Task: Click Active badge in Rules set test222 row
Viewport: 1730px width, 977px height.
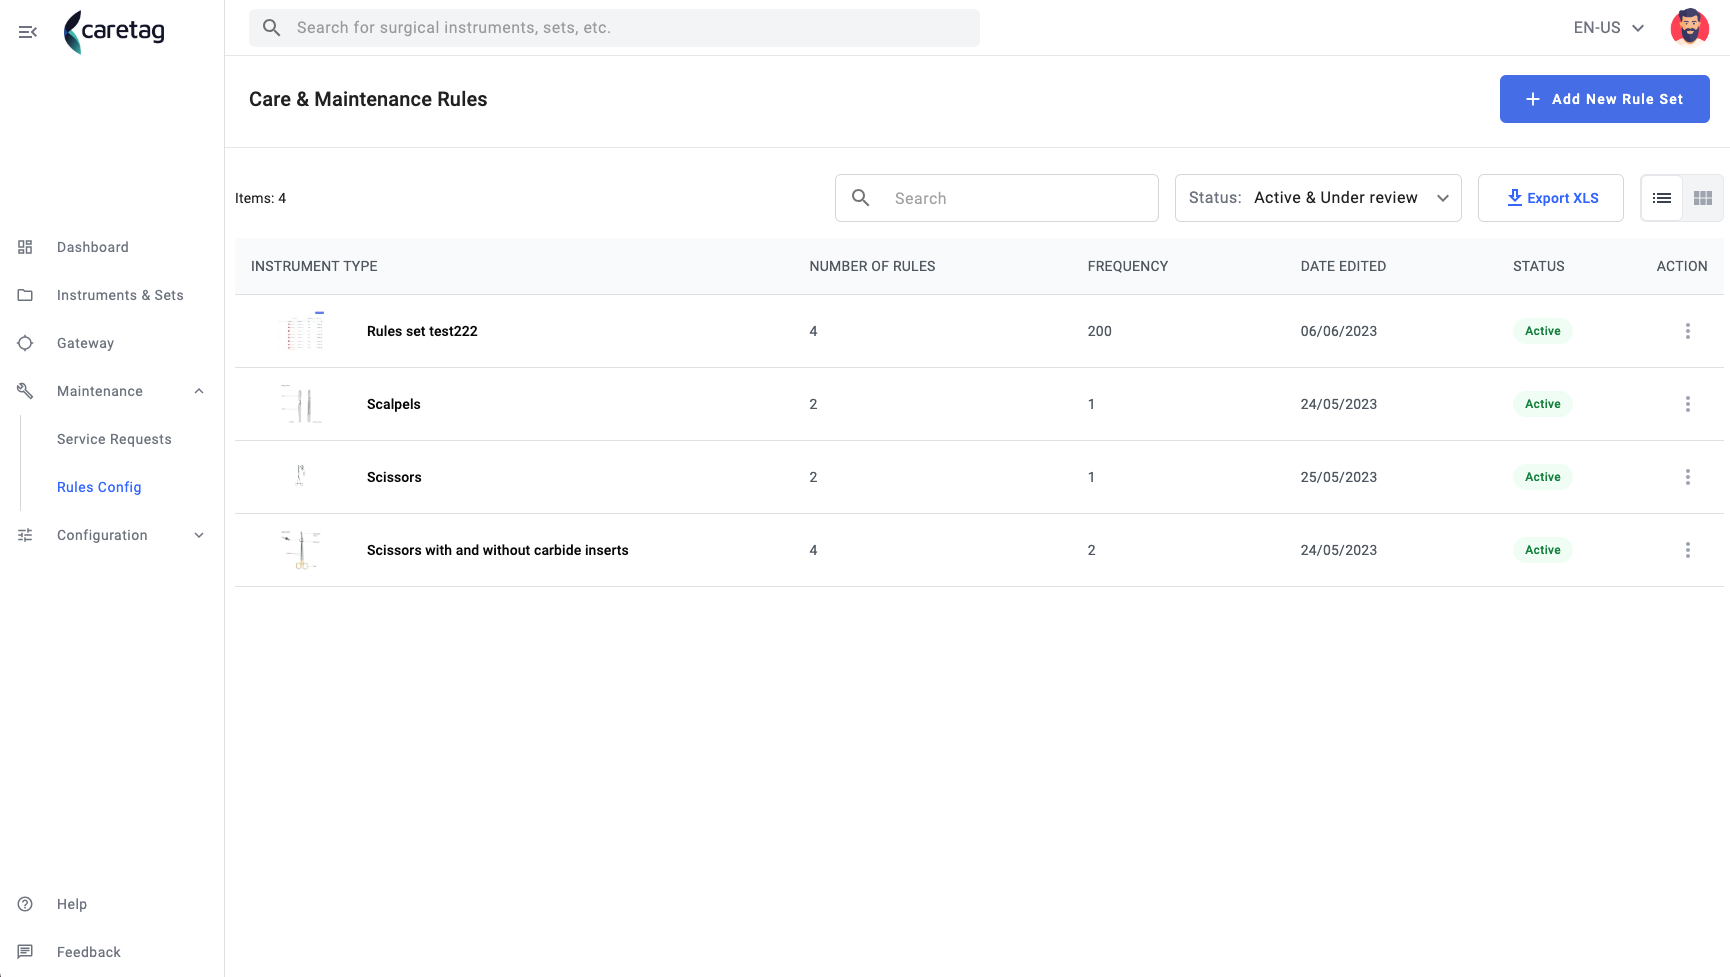Action: click(x=1542, y=331)
